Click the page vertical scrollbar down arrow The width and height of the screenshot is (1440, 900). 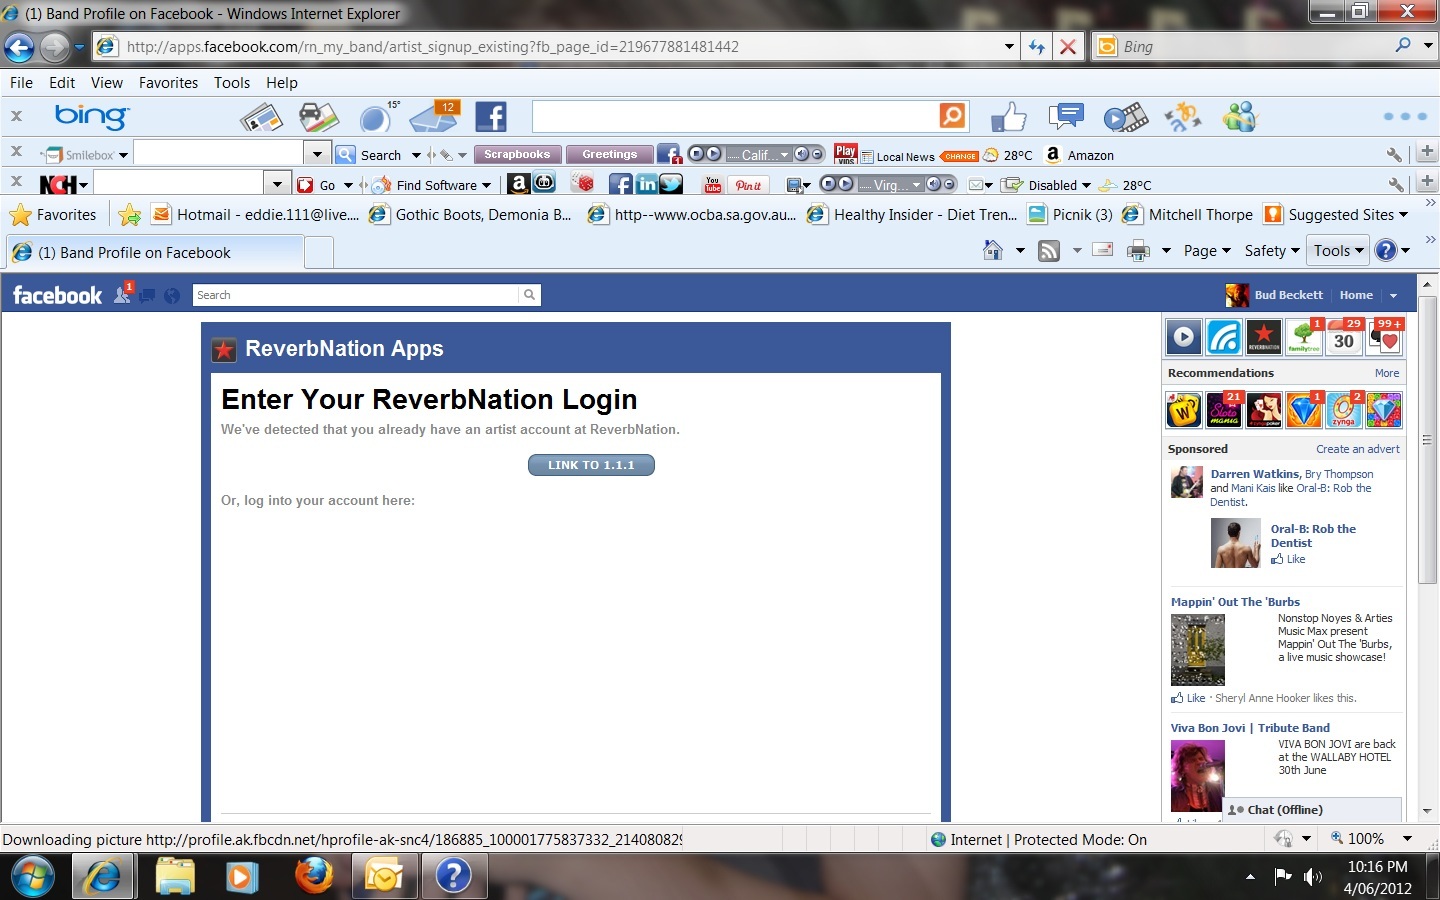1427,811
